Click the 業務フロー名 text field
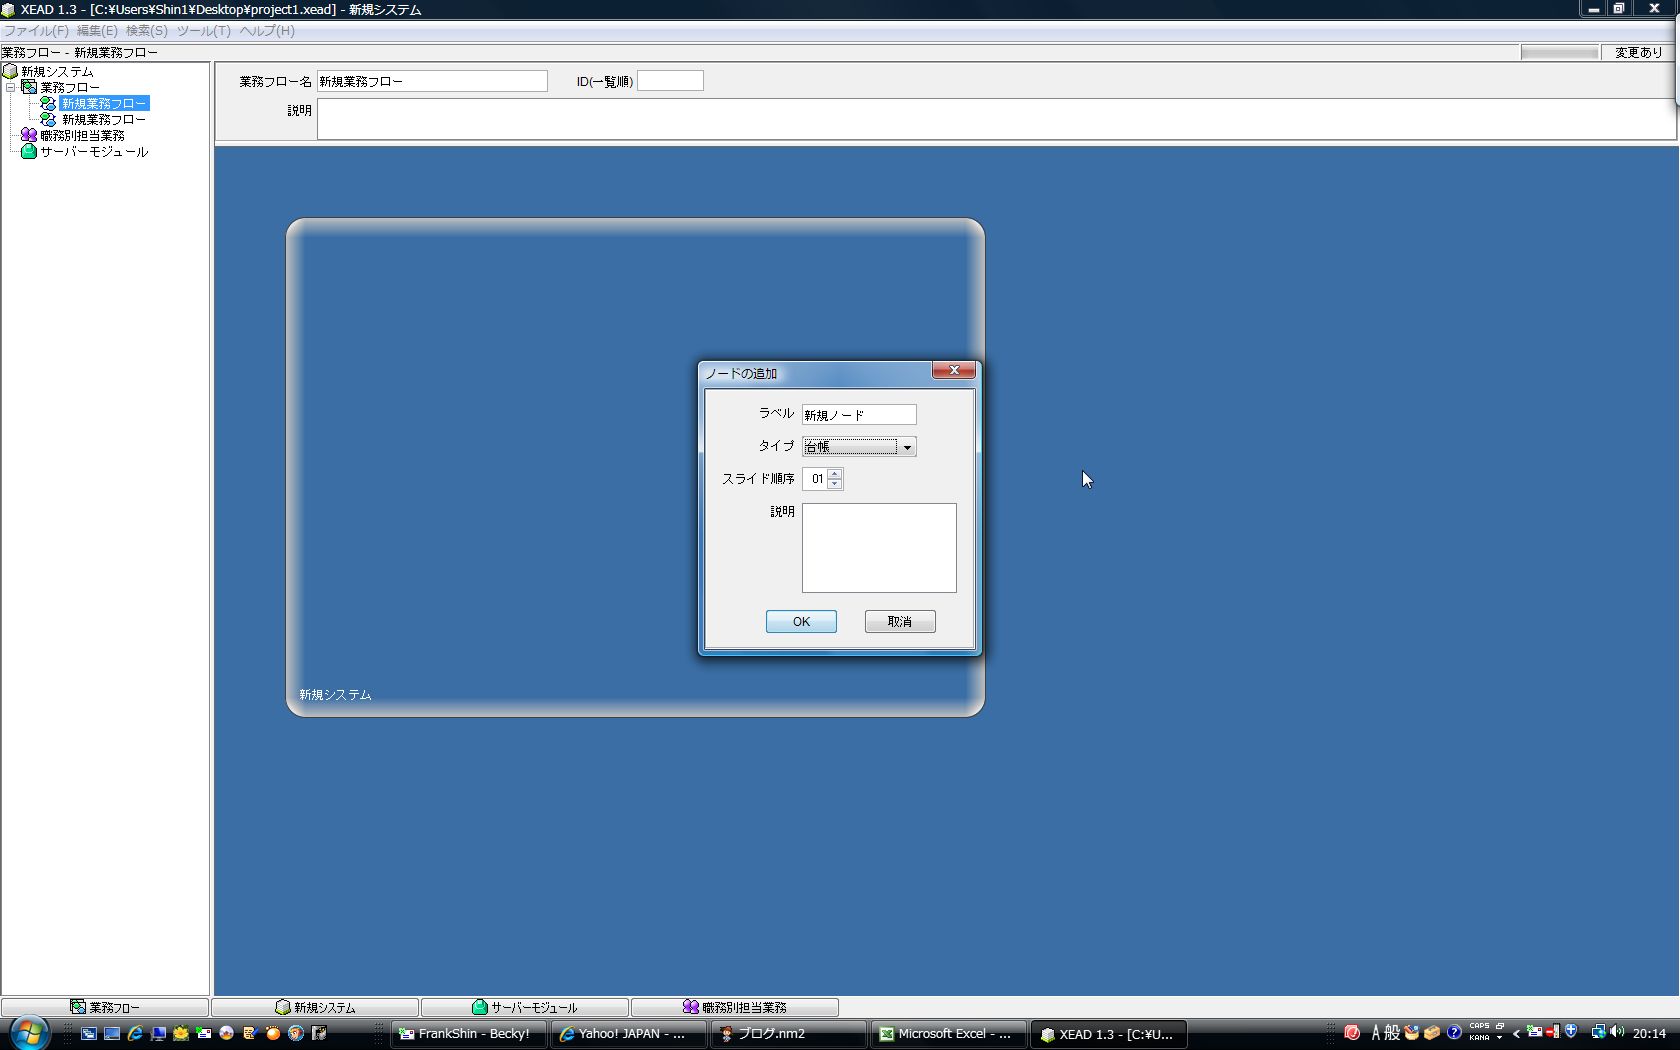 tap(432, 81)
